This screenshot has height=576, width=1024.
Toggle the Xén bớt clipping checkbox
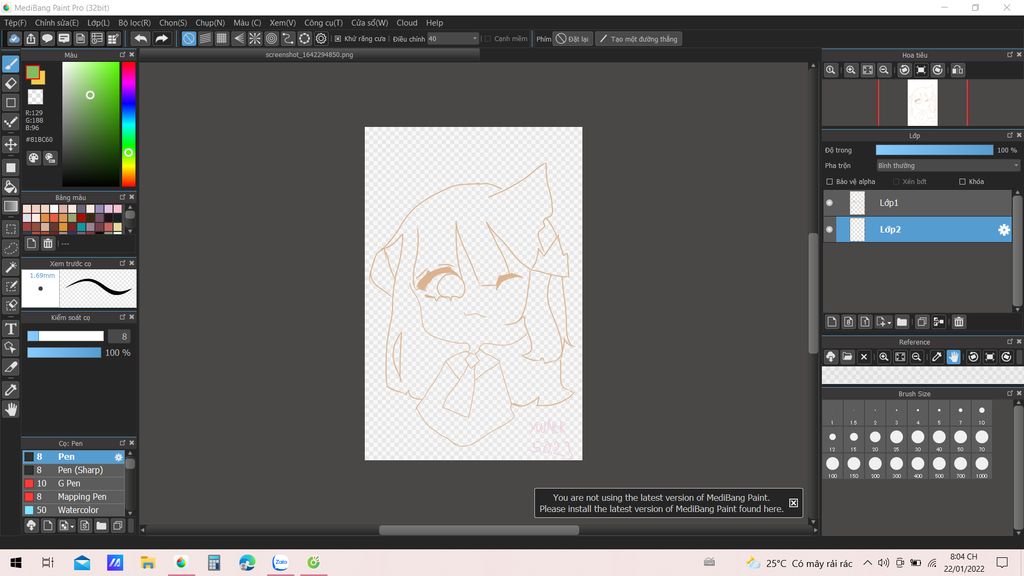896,182
